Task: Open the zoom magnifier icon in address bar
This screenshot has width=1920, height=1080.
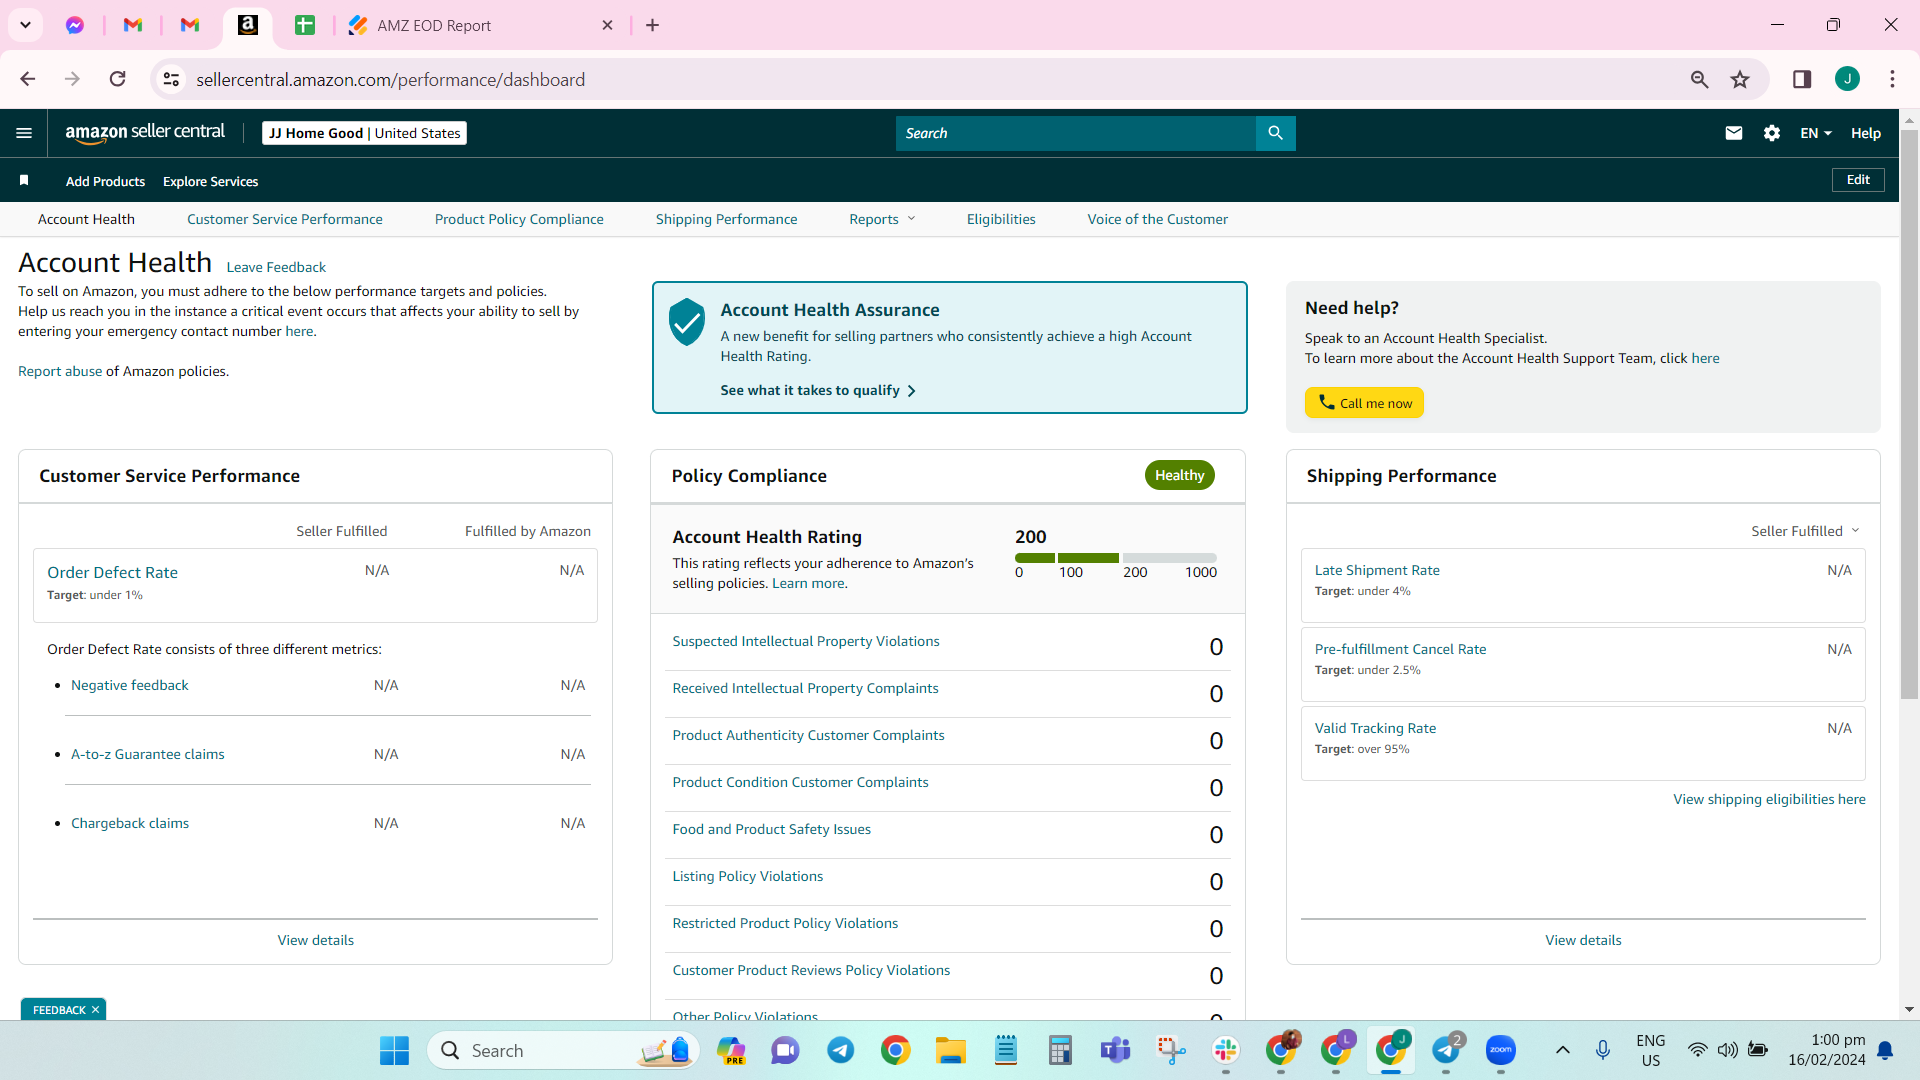Action: tap(1699, 79)
